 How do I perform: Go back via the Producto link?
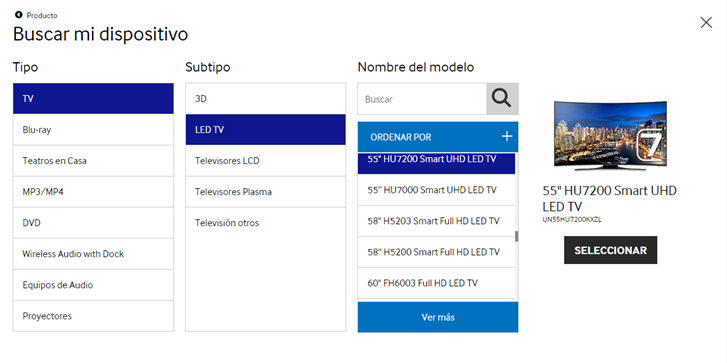42,15
